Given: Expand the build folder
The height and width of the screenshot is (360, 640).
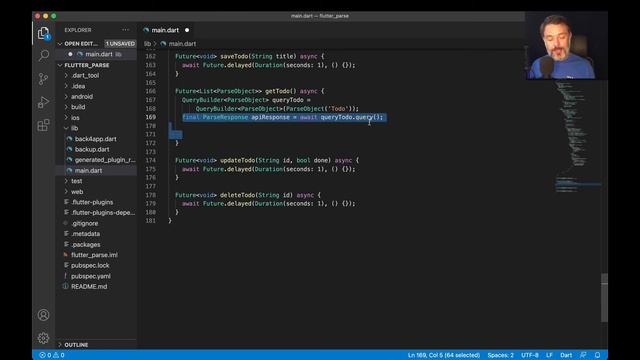Looking at the screenshot, I should point(66,107).
